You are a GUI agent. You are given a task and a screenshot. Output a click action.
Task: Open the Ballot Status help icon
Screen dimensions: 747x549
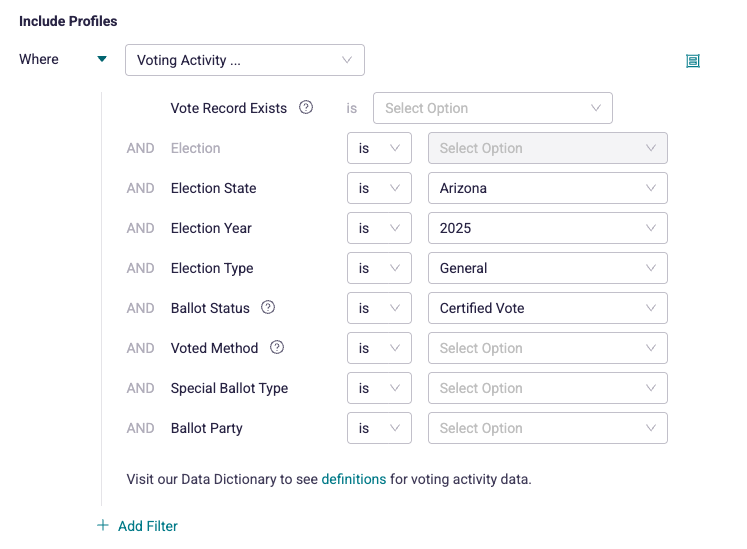tap(268, 307)
